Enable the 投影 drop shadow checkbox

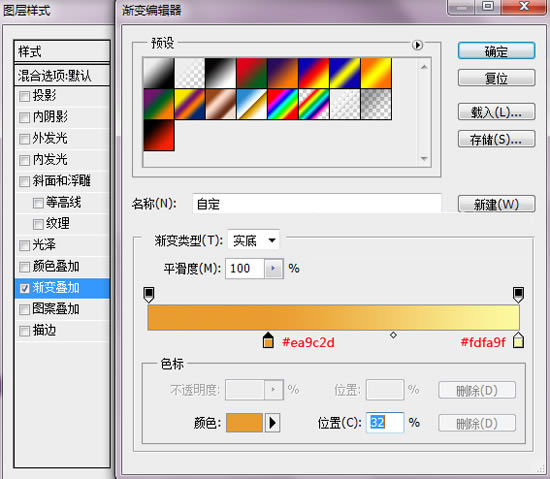(x=24, y=96)
